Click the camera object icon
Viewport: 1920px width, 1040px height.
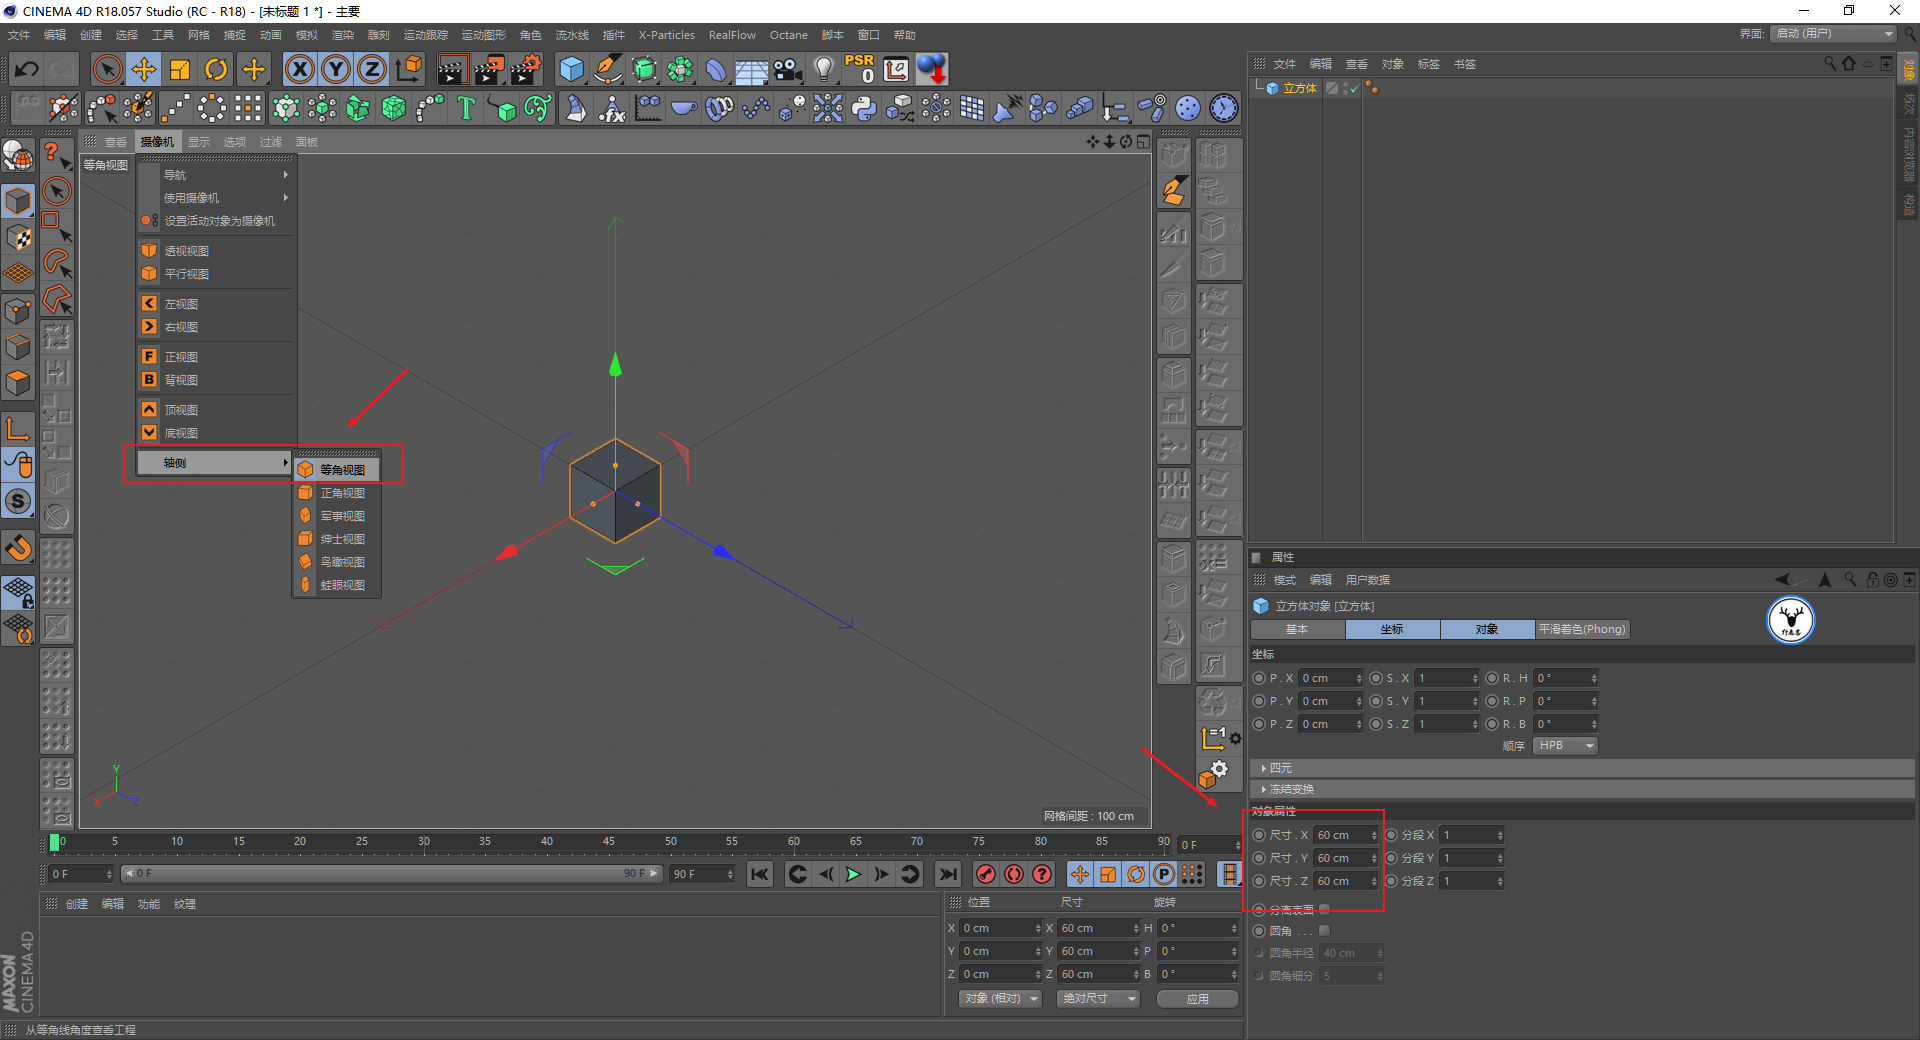(x=788, y=69)
